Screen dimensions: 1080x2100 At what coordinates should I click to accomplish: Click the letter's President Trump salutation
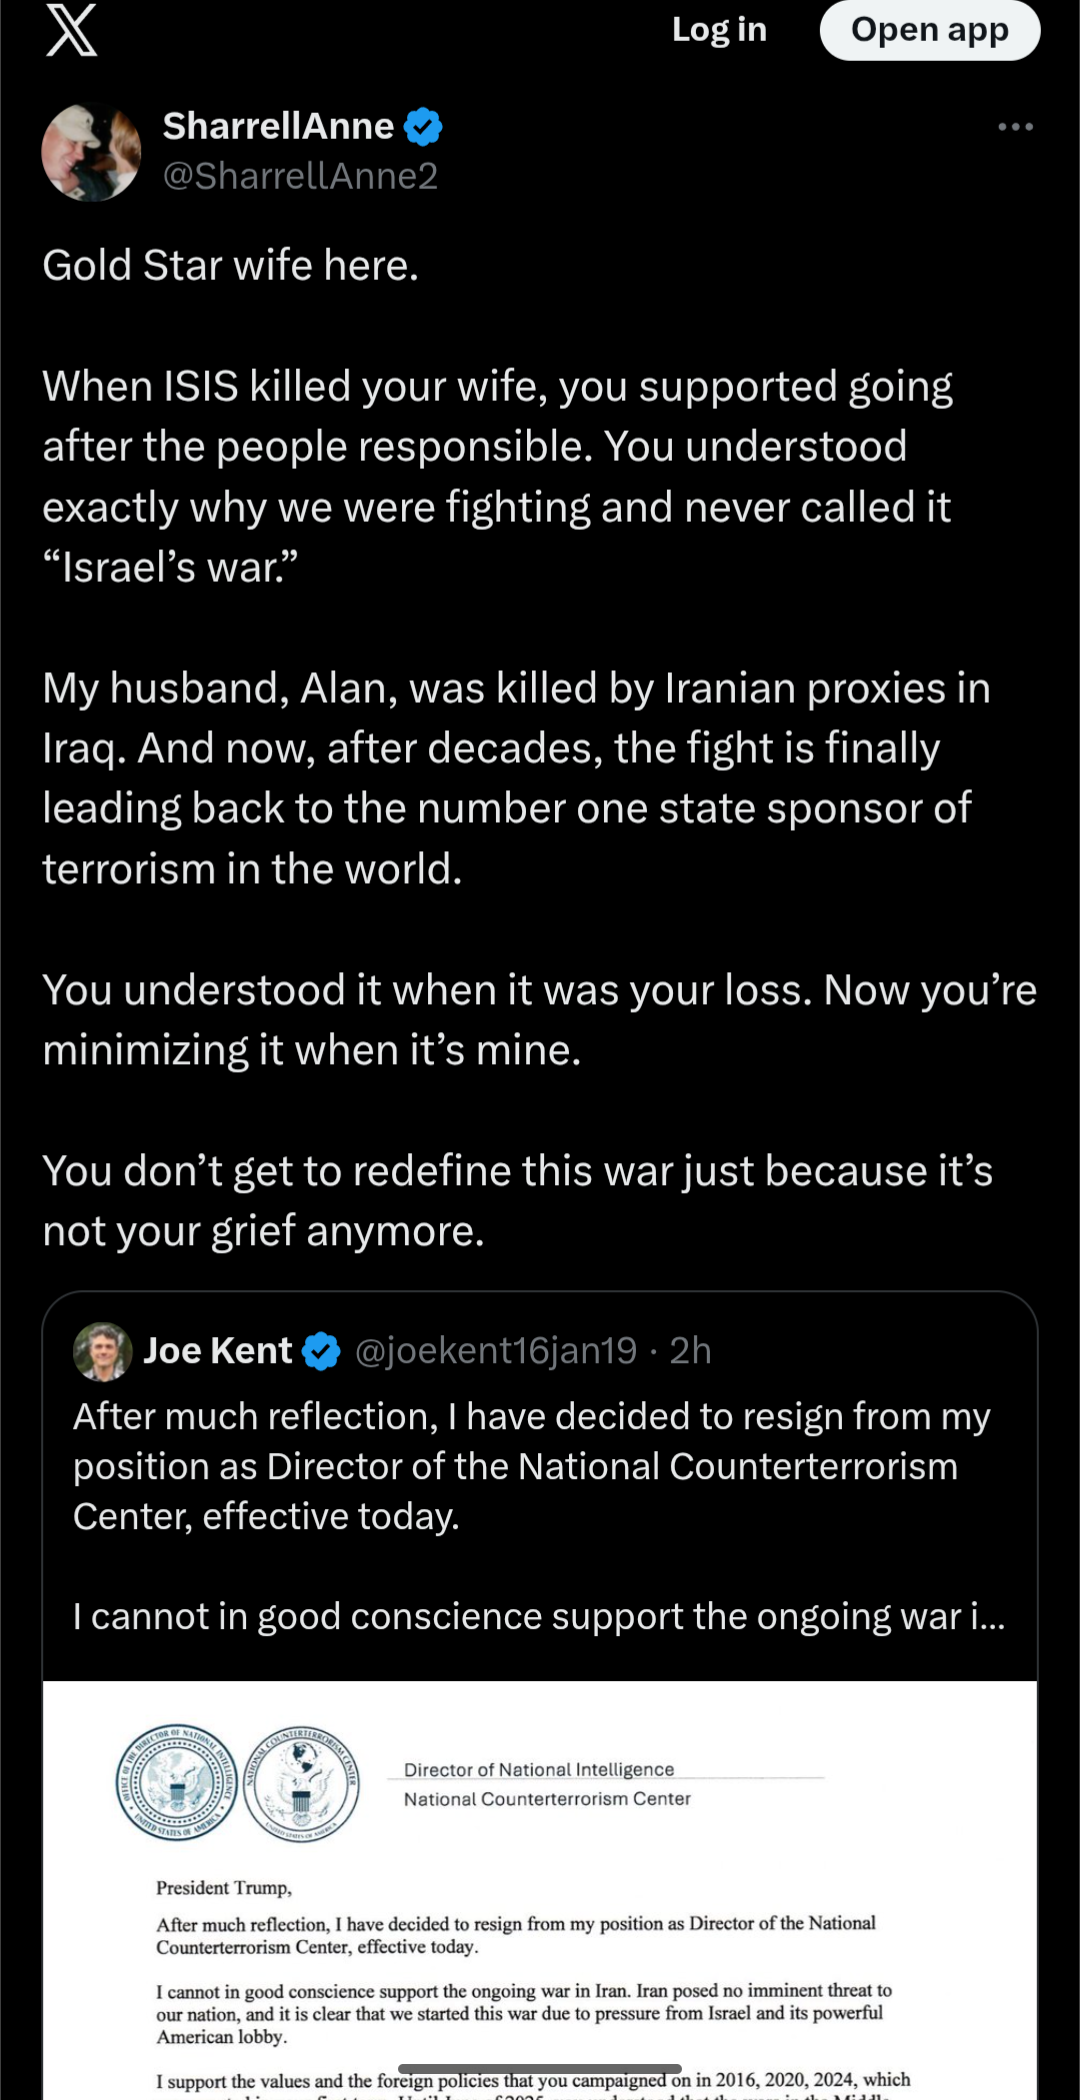223,1888
